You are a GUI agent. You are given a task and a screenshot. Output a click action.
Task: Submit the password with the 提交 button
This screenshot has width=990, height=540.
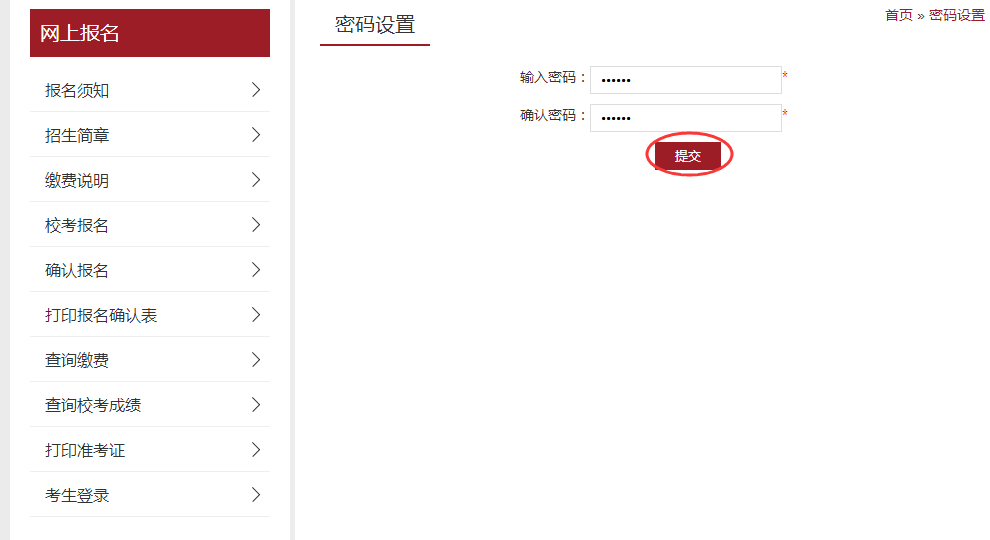[x=688, y=155]
